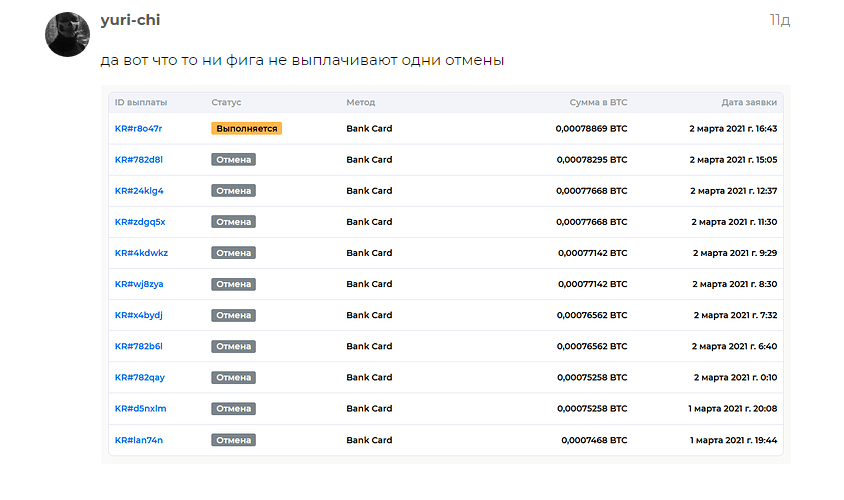The width and height of the screenshot is (844, 500).
Task: Click date 2 марта 2021 г. 8:30
Action: pyautogui.click(x=735, y=284)
